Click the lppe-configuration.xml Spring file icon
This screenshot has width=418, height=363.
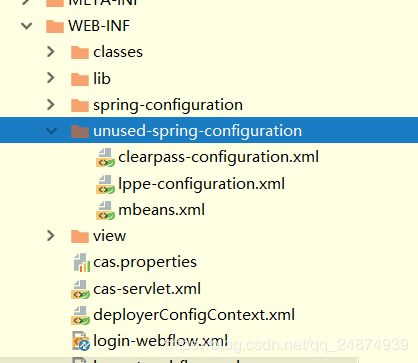click(x=105, y=184)
